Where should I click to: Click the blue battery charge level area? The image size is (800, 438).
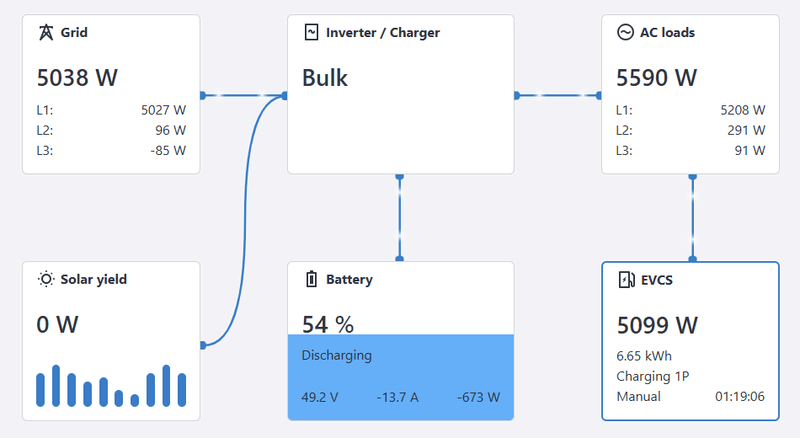tap(400, 376)
